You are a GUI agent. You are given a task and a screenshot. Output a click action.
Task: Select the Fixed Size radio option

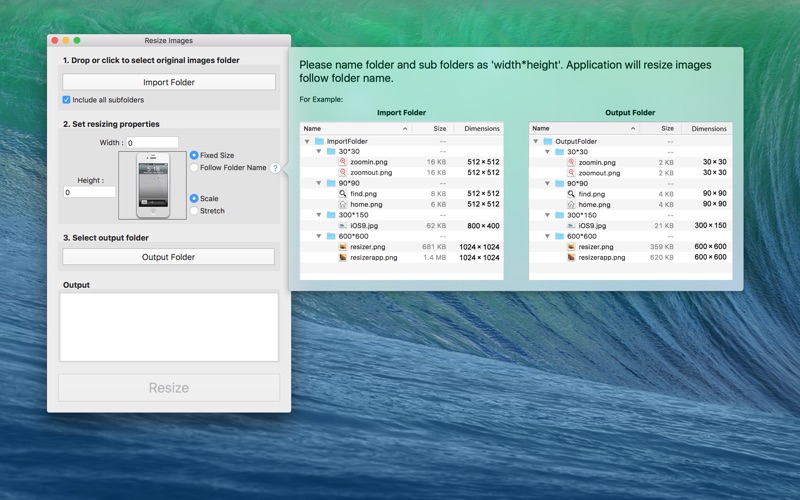194,155
